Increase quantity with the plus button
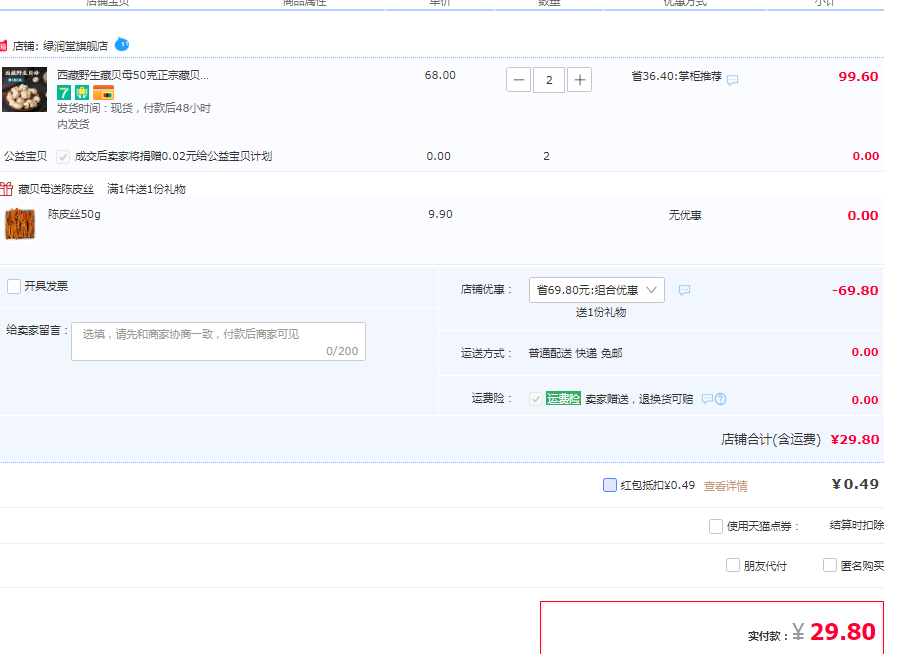This screenshot has width=903, height=654. point(579,80)
